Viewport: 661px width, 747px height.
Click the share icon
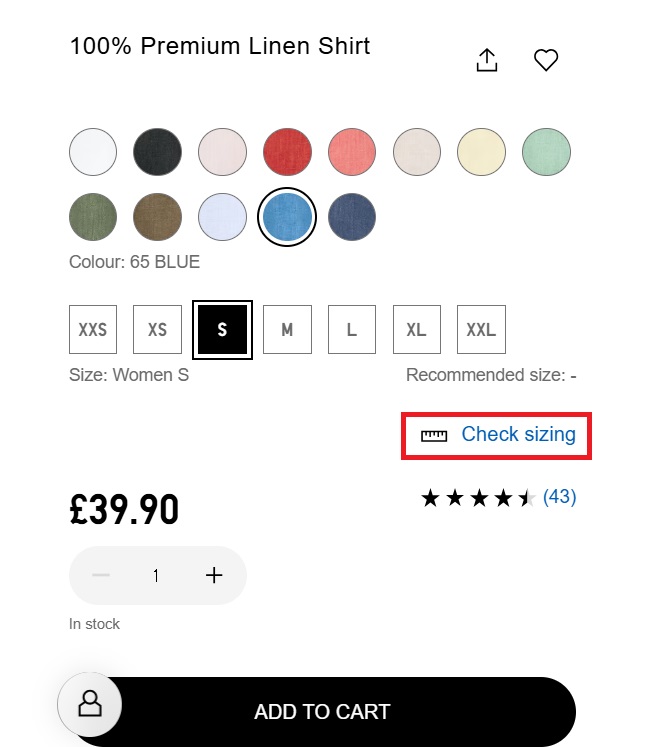point(486,61)
